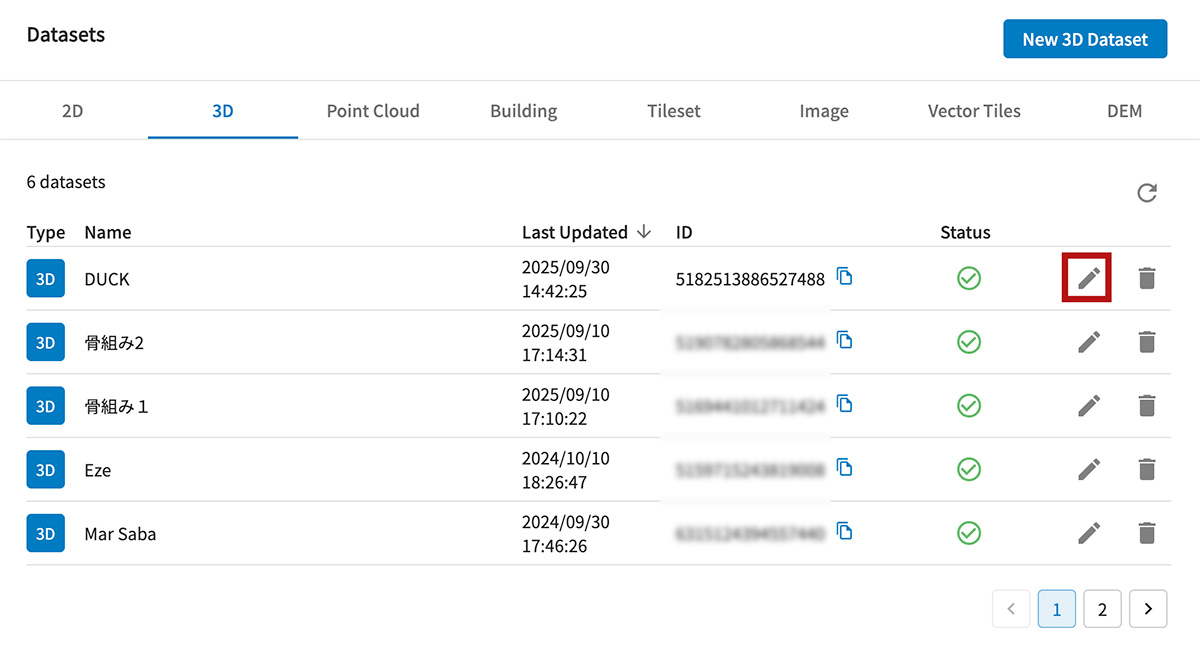Click the DUCK status check icon

pos(968,278)
